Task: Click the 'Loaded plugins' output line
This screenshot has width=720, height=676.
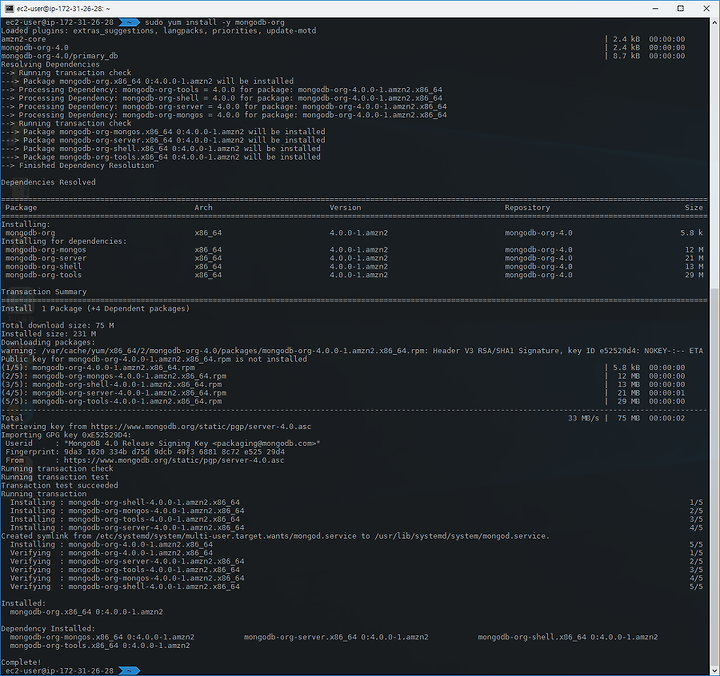Action: (158, 31)
